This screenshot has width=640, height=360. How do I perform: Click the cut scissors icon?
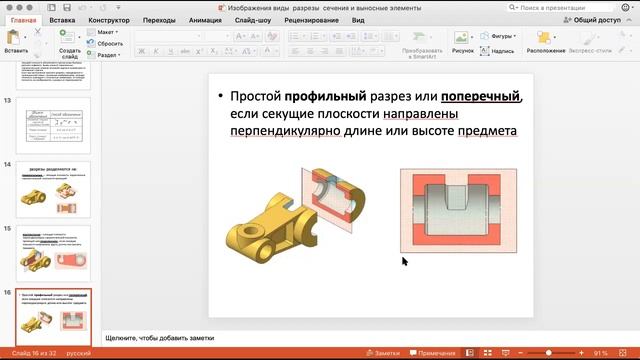tap(38, 32)
